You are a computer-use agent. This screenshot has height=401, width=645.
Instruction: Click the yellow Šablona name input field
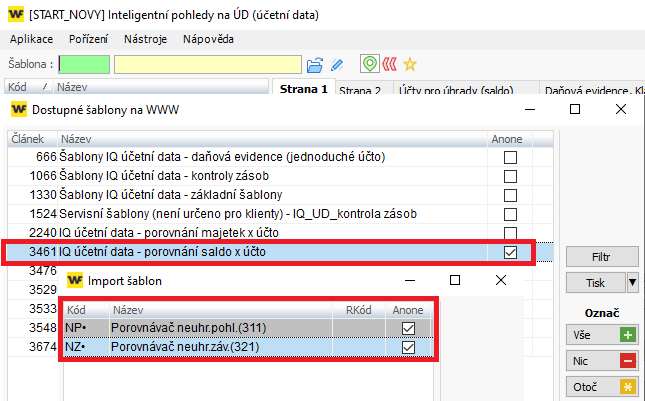point(207,64)
